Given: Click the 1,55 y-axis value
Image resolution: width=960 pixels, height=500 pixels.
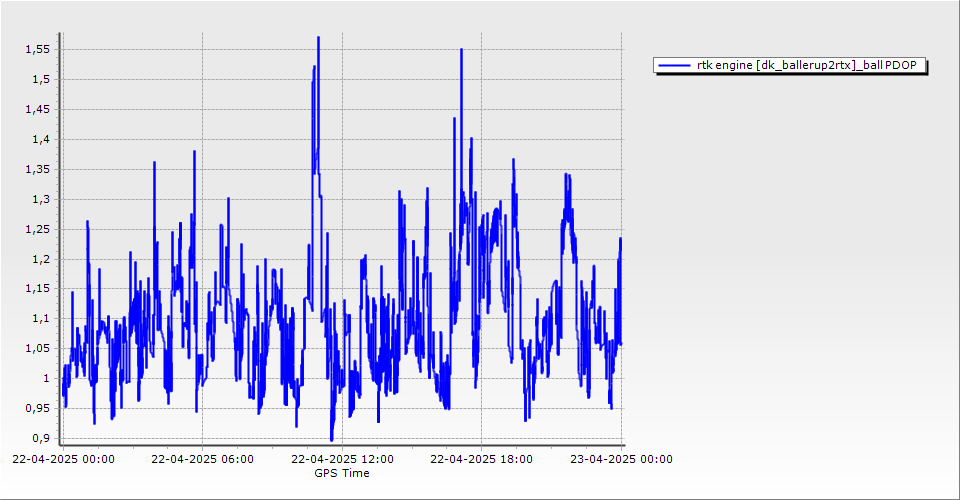Looking at the screenshot, I should click(37, 50).
